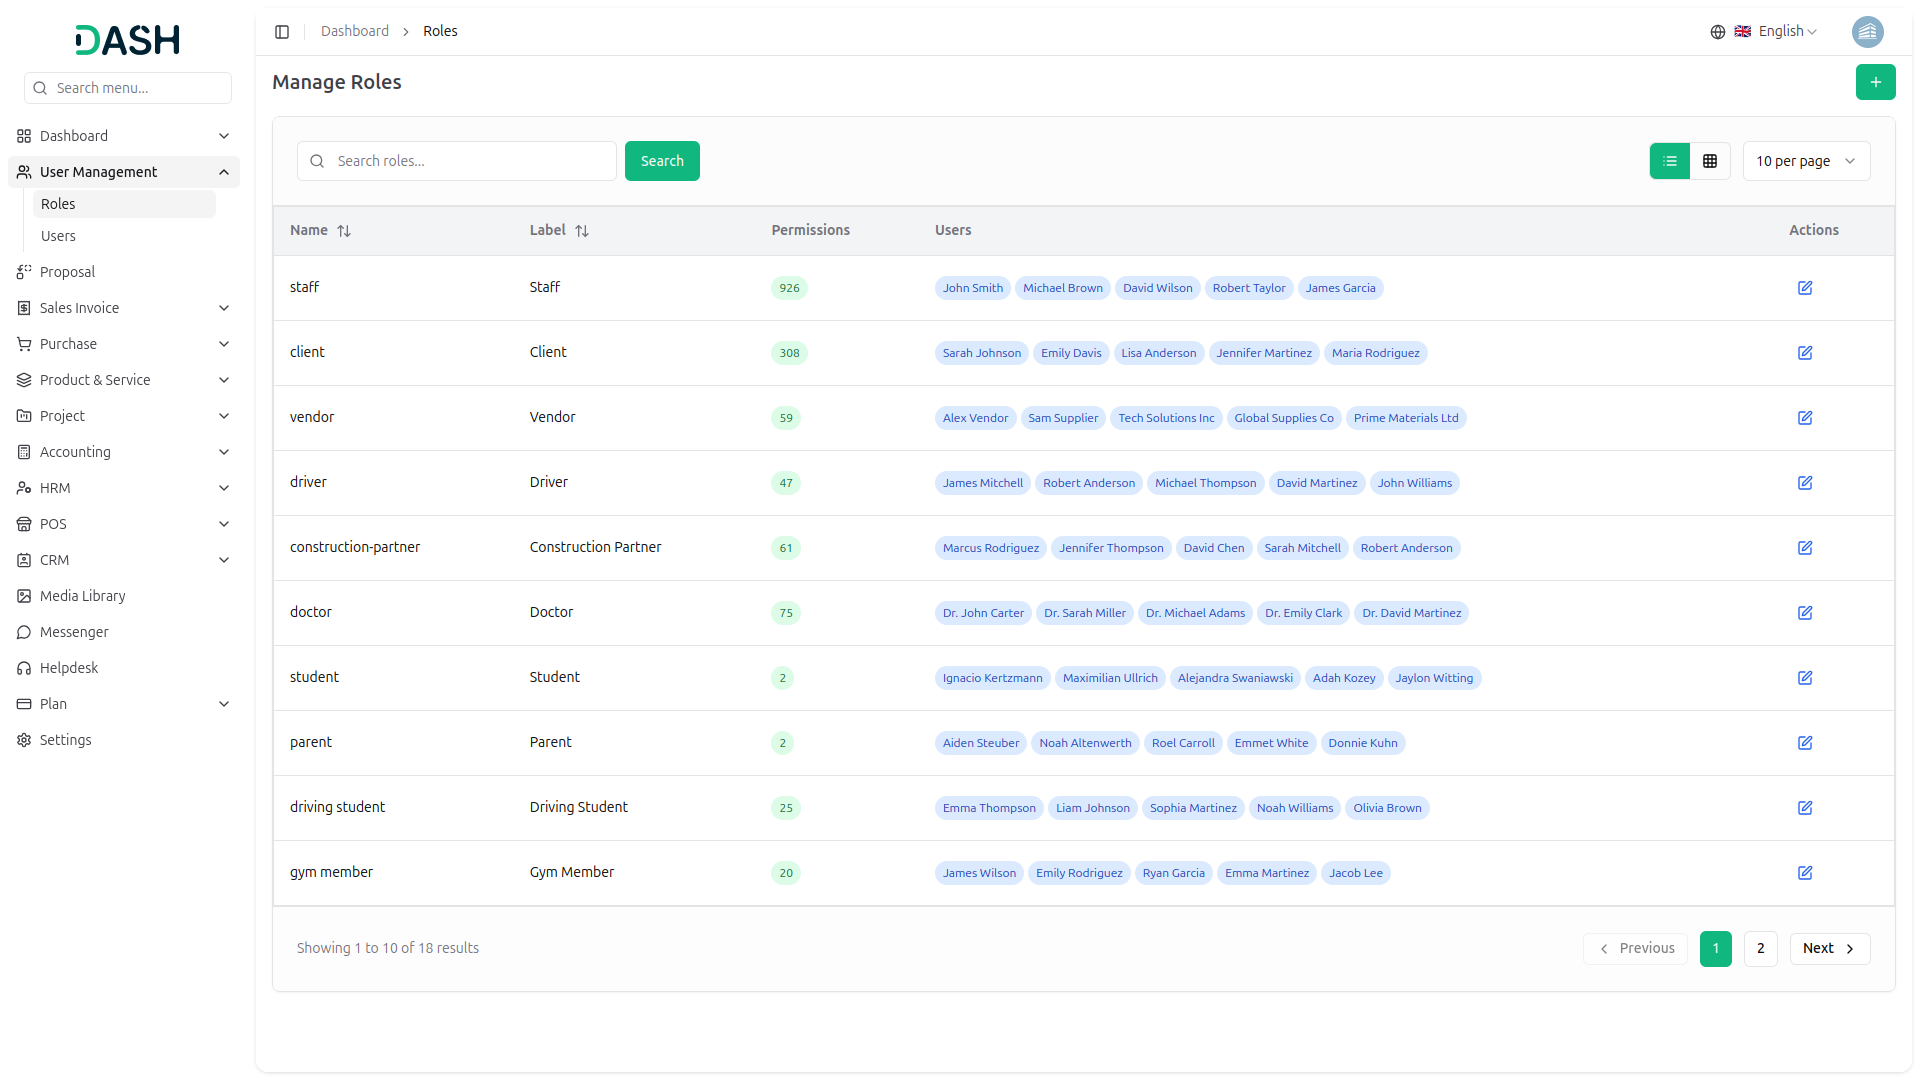Go to the Next results page
This screenshot has width=1920, height=1080.
click(x=1829, y=948)
